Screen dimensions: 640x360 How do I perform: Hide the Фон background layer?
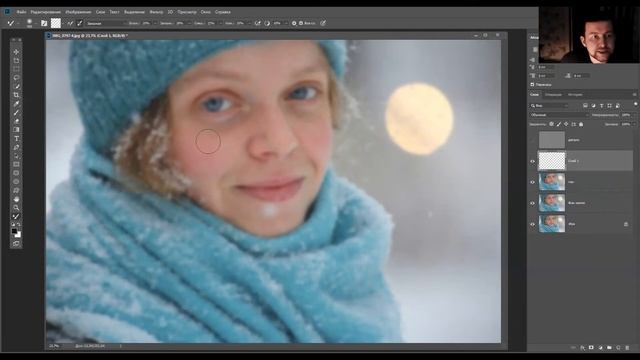pyautogui.click(x=532, y=224)
